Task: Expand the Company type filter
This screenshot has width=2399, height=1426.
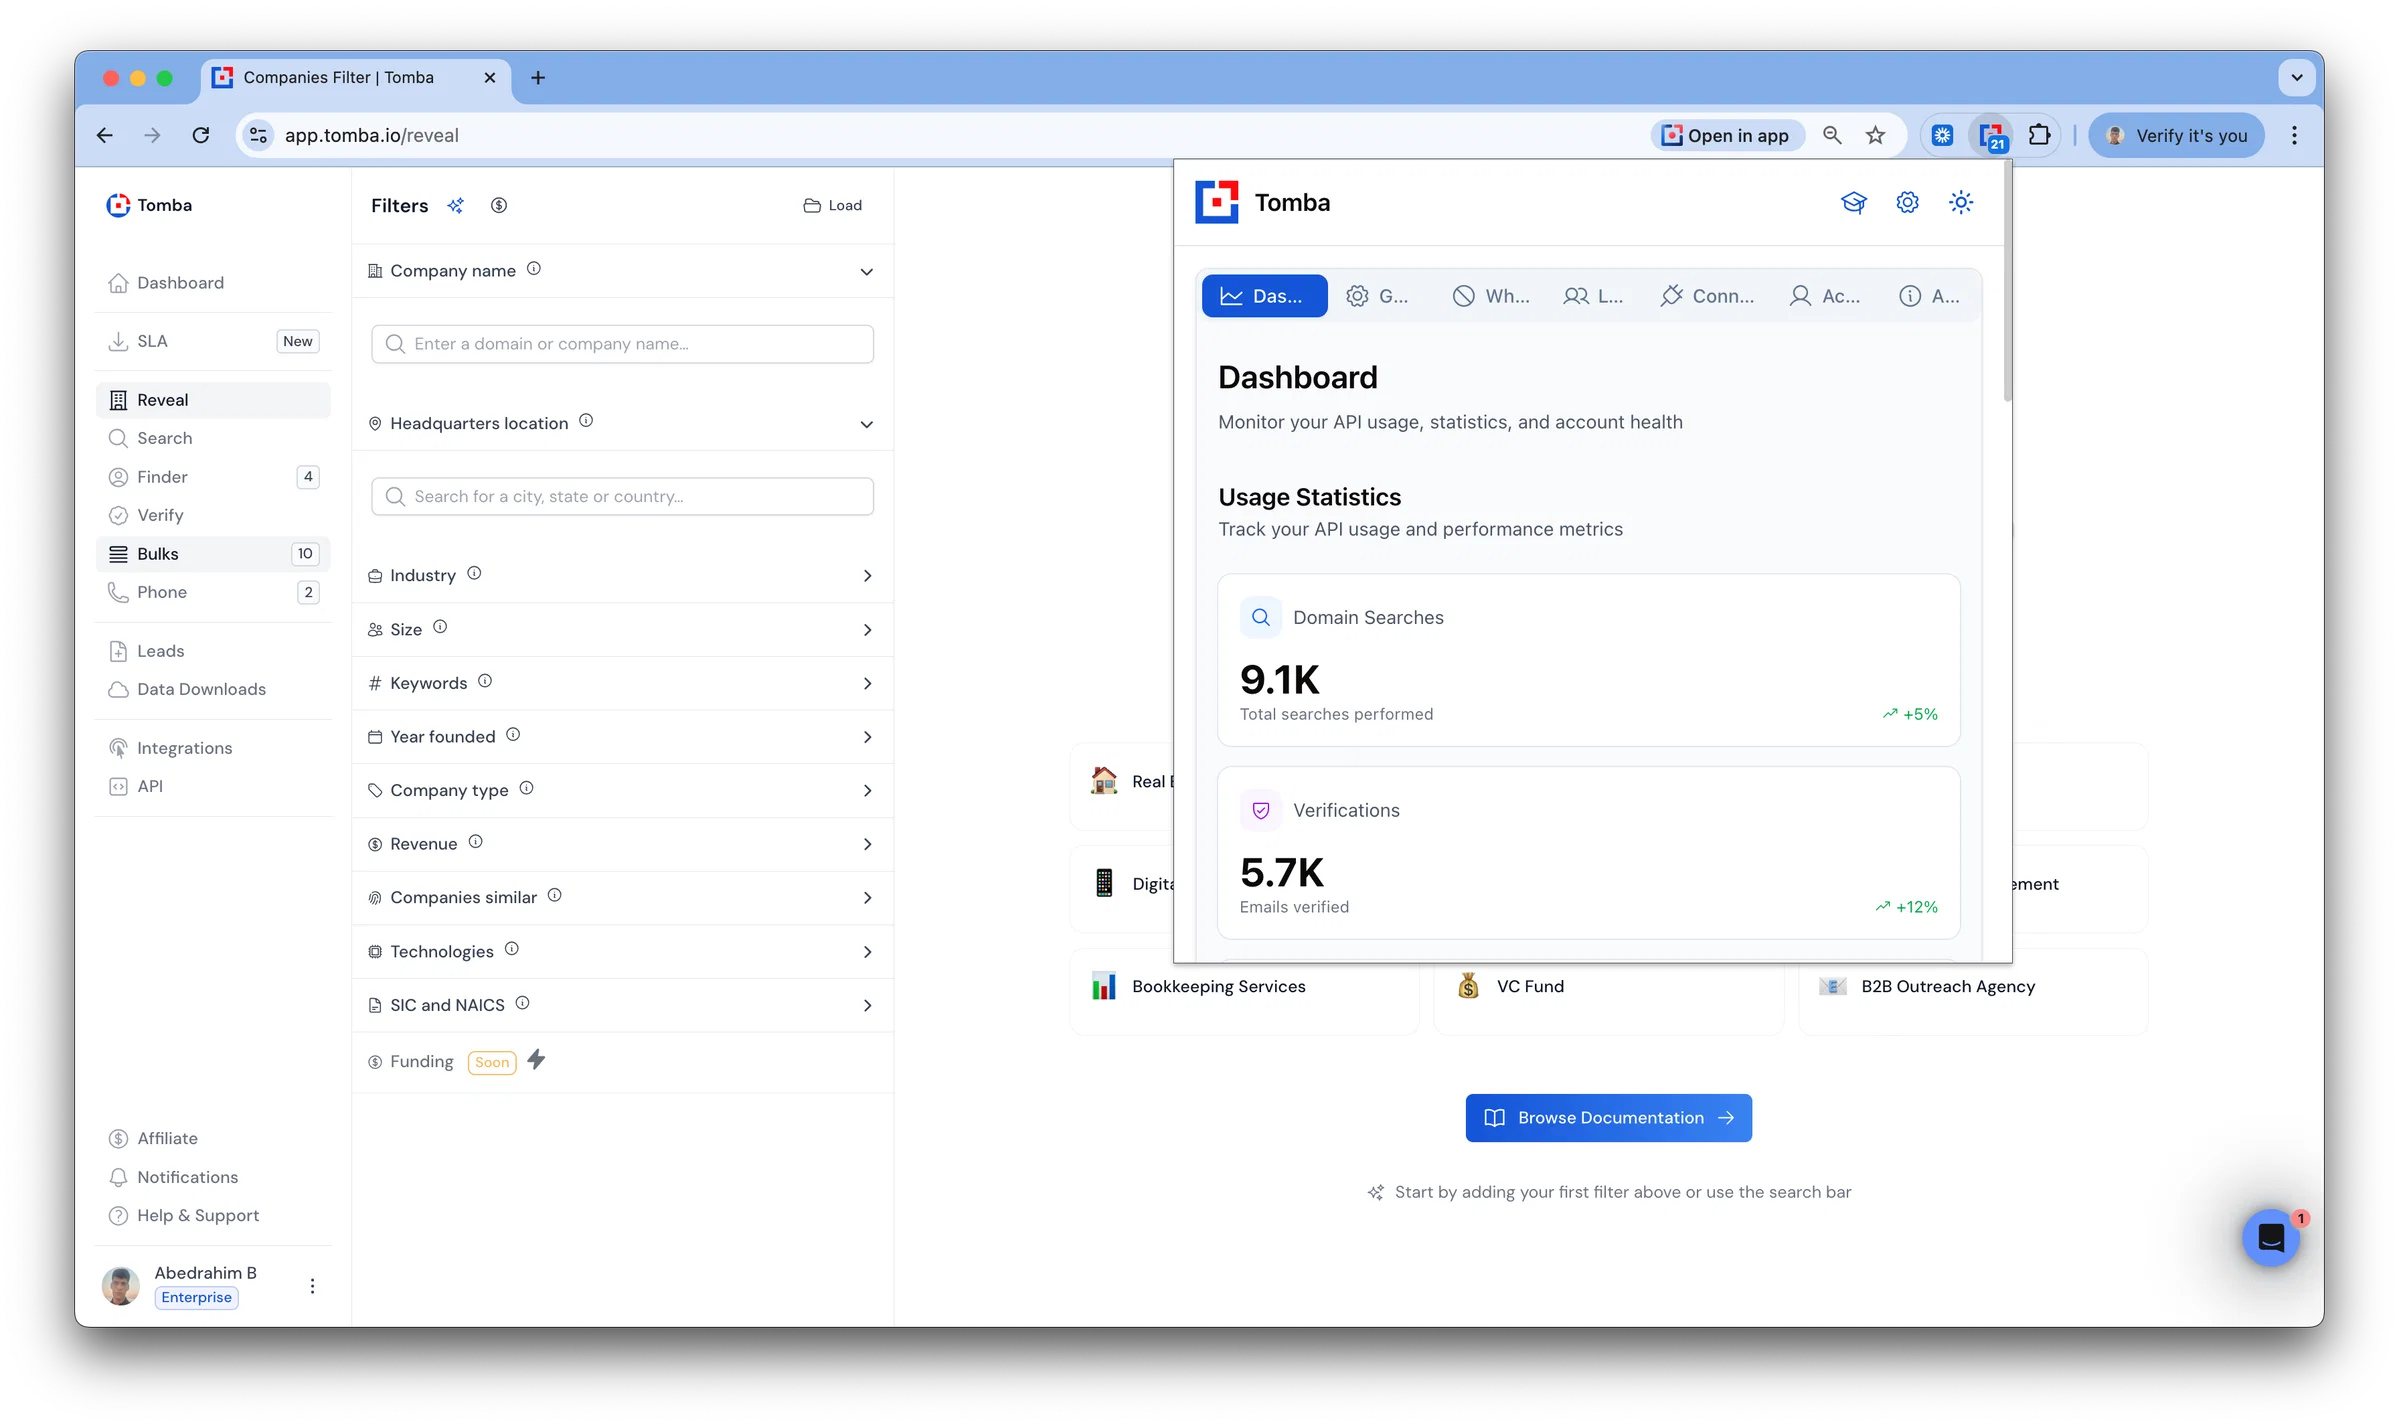Action: (x=867, y=791)
